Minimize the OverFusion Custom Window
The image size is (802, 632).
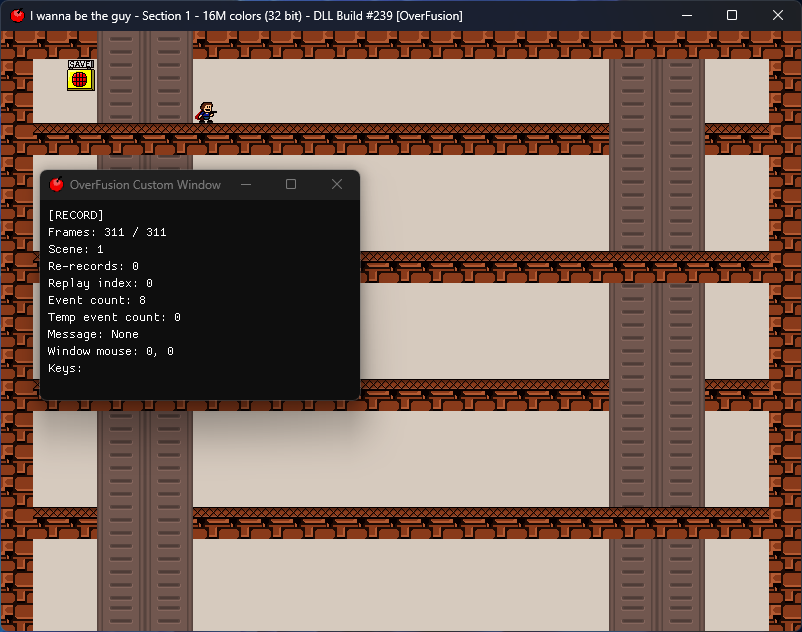click(246, 184)
